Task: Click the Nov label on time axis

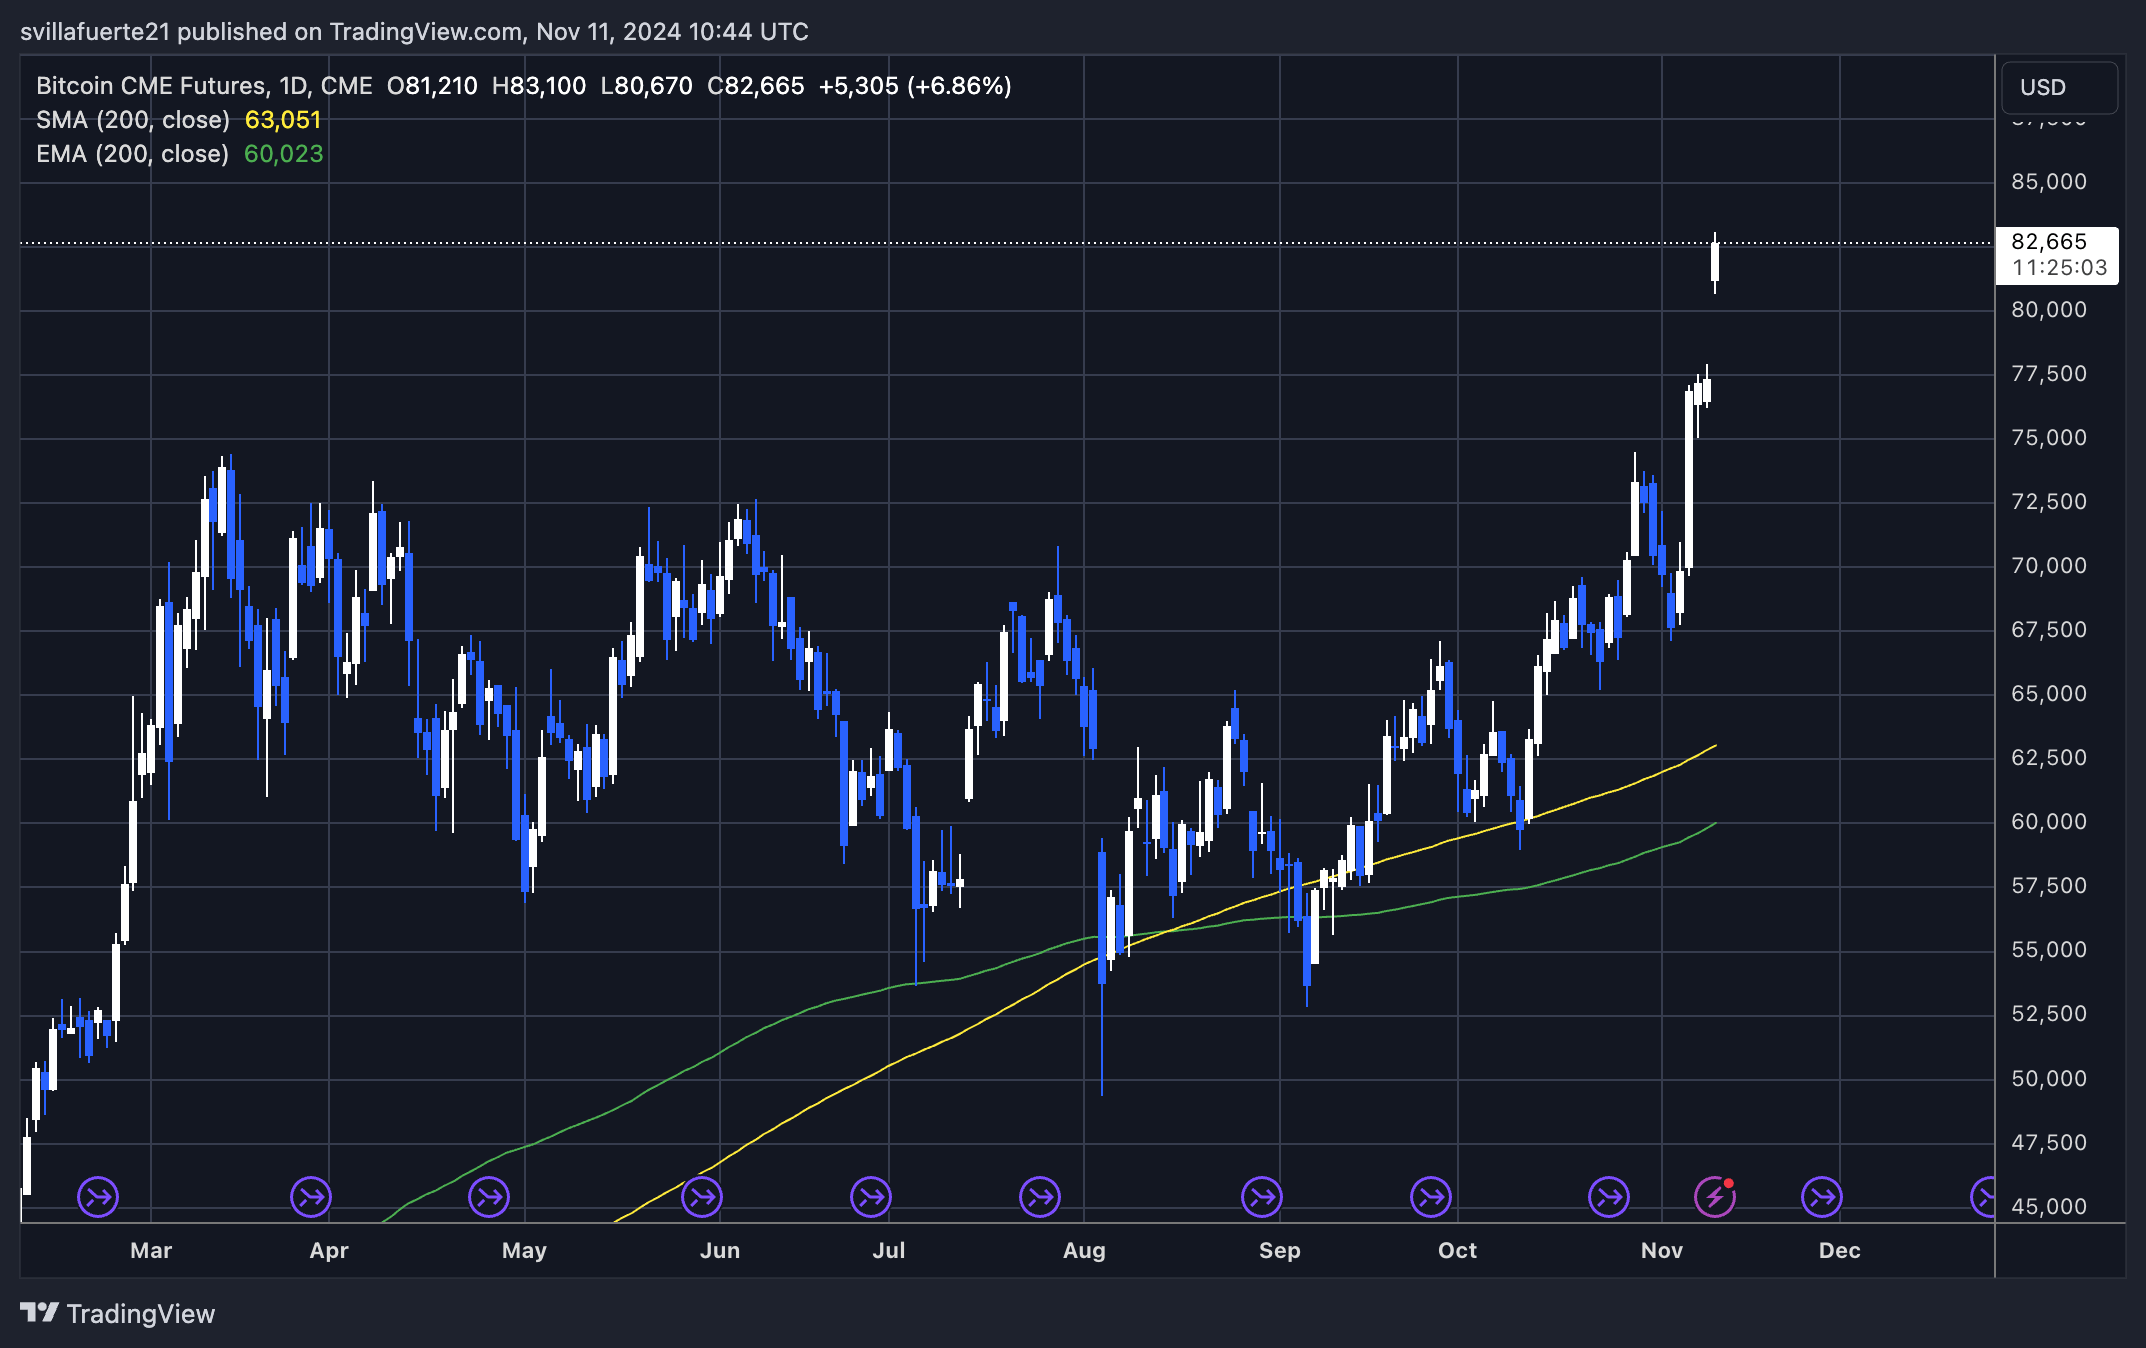Action: pos(1662,1251)
